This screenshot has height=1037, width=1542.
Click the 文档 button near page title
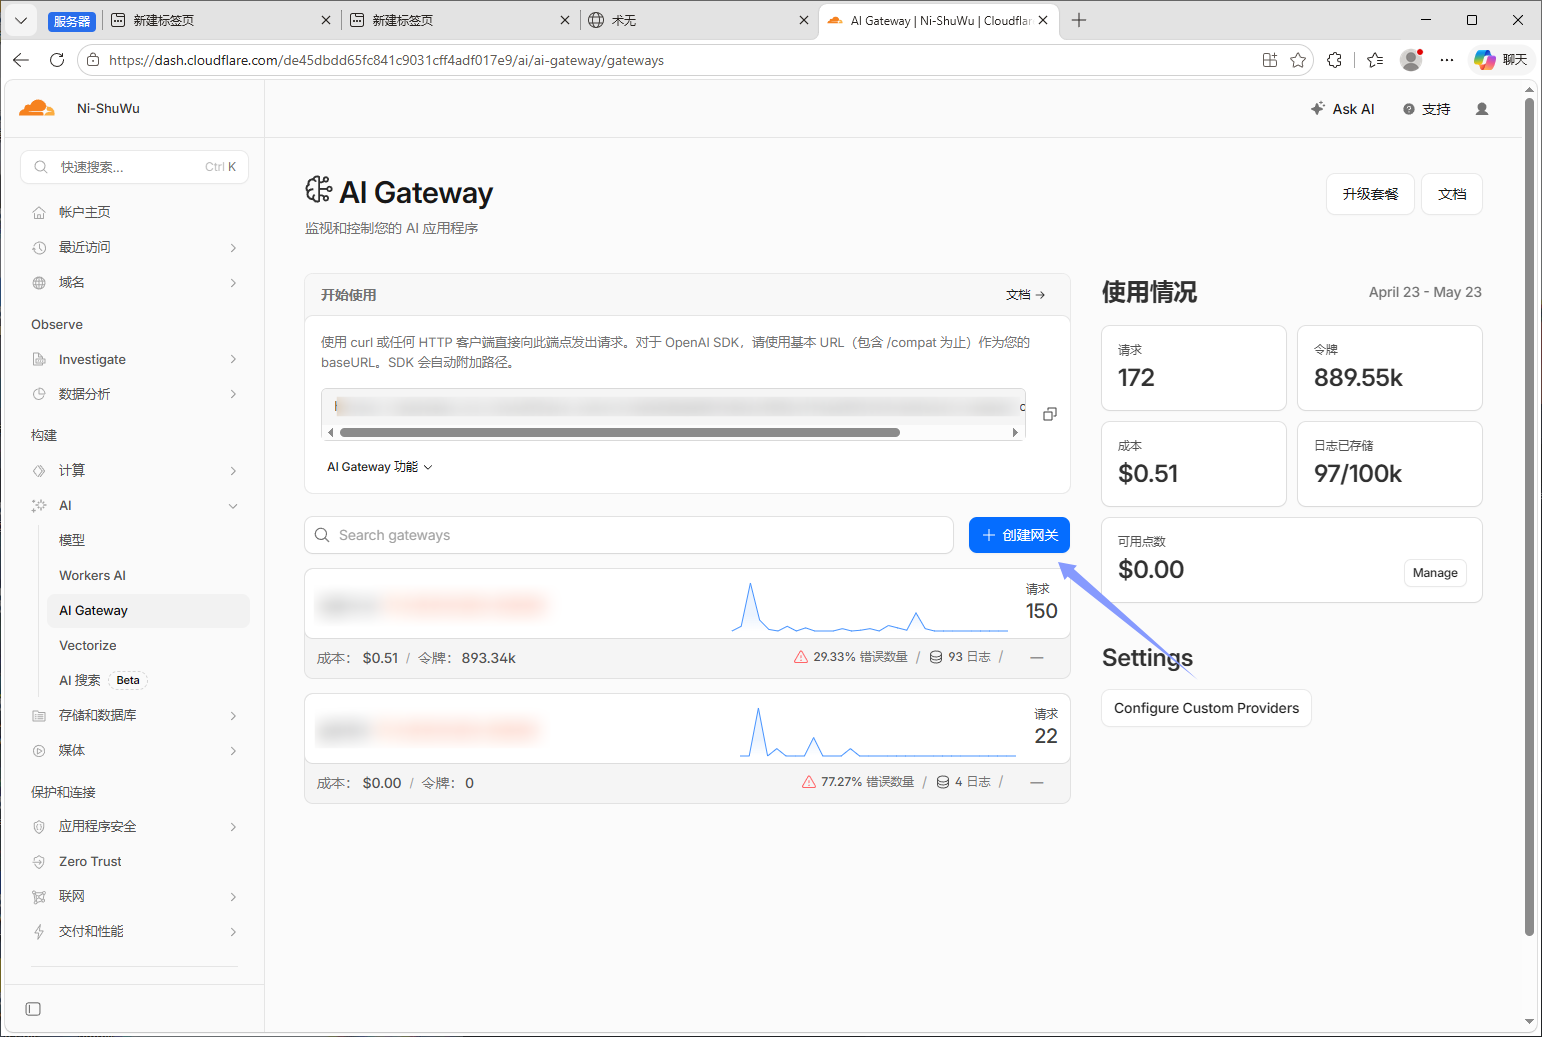click(x=1452, y=194)
